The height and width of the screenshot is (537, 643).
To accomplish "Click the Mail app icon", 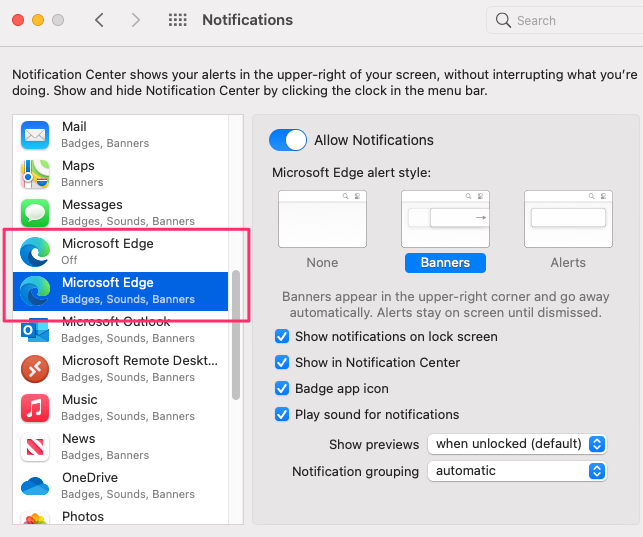I will 35,135.
